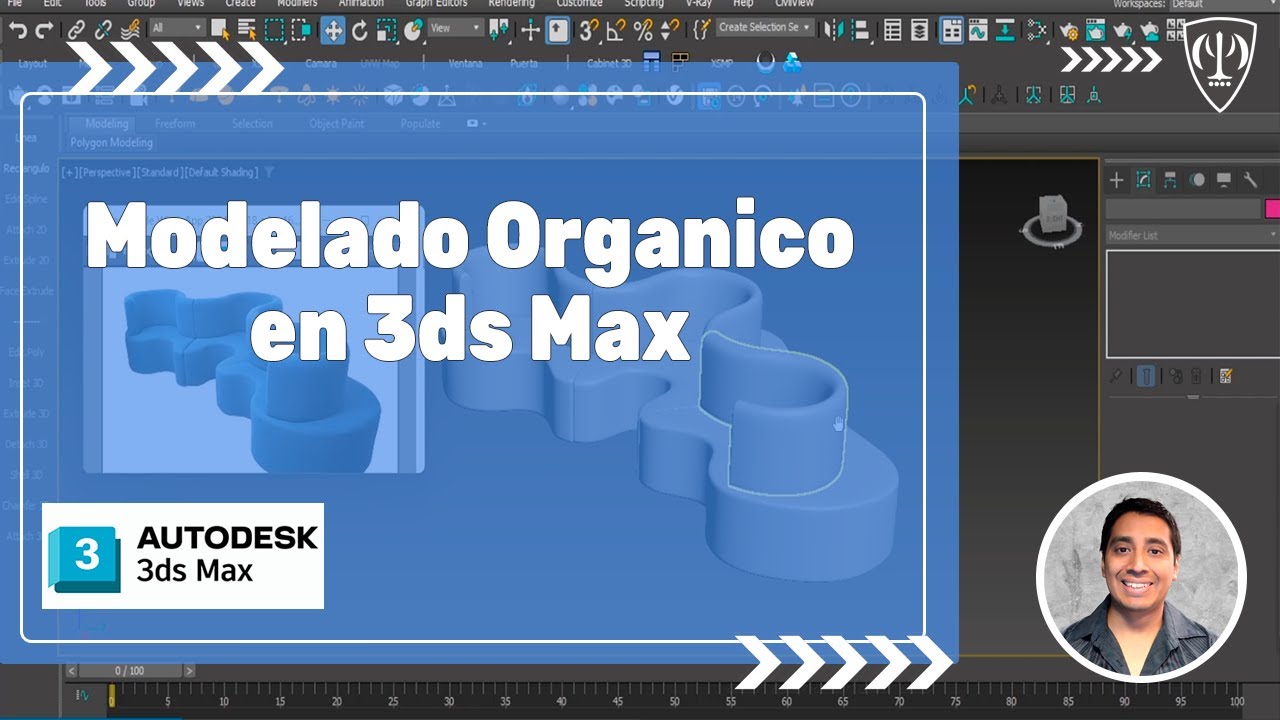Toggle the Spinner Snap button
The height and width of the screenshot is (720, 1280).
[x=670, y=30]
